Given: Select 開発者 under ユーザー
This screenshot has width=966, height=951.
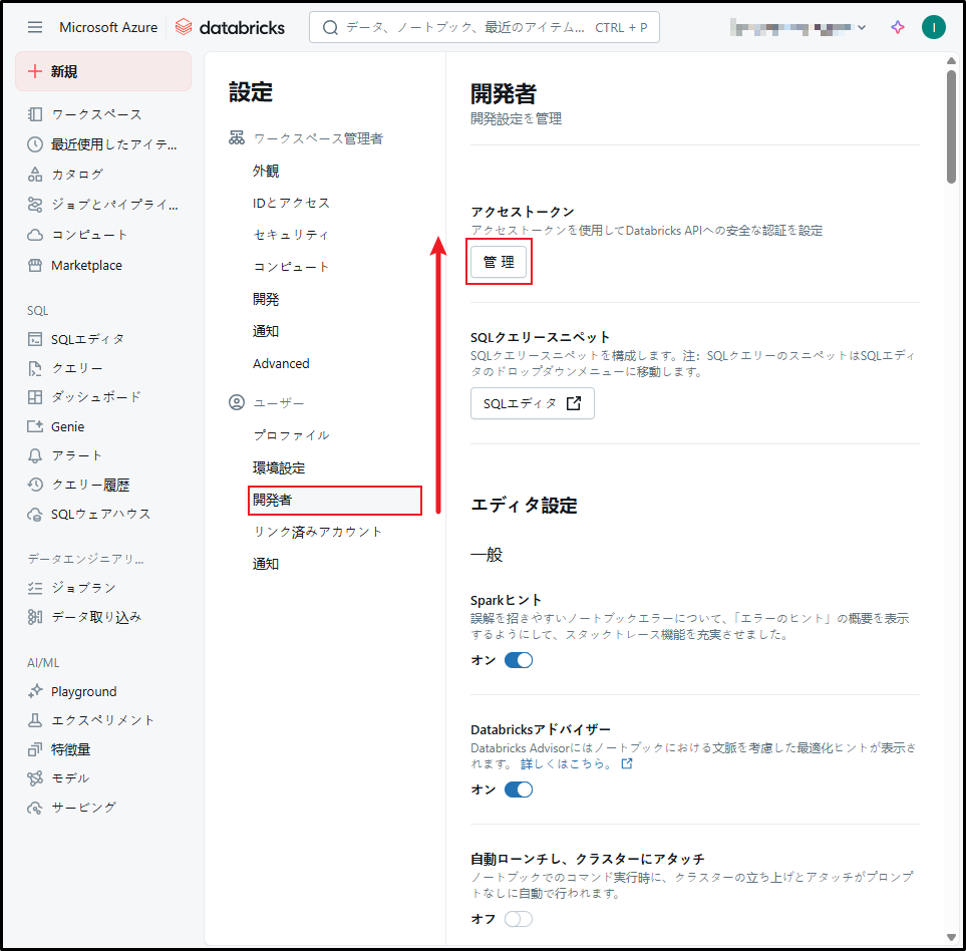Looking at the screenshot, I should 335,500.
